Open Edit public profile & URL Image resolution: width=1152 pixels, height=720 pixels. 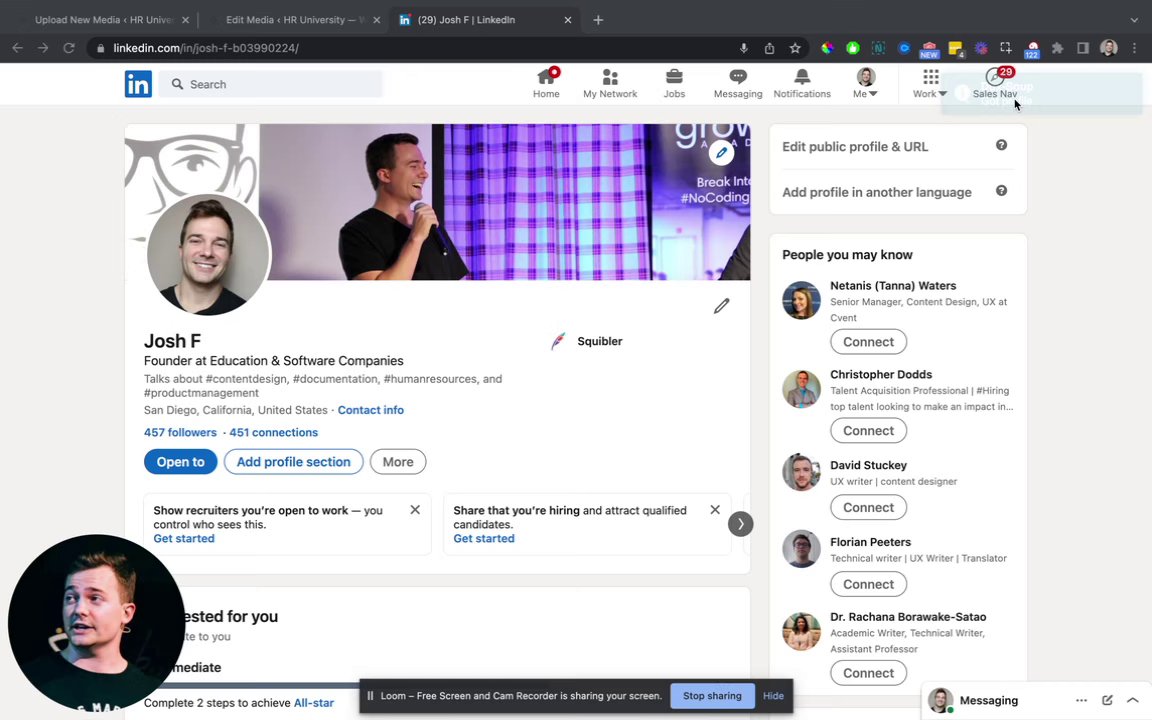[855, 146]
